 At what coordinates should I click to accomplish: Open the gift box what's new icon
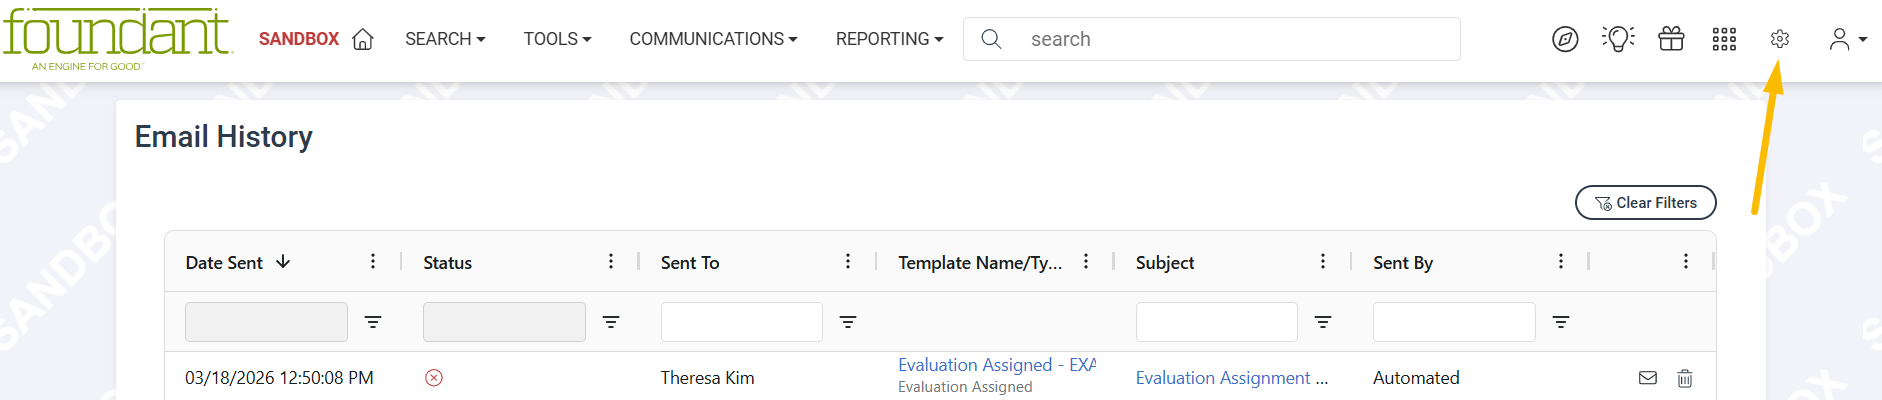click(x=1671, y=39)
